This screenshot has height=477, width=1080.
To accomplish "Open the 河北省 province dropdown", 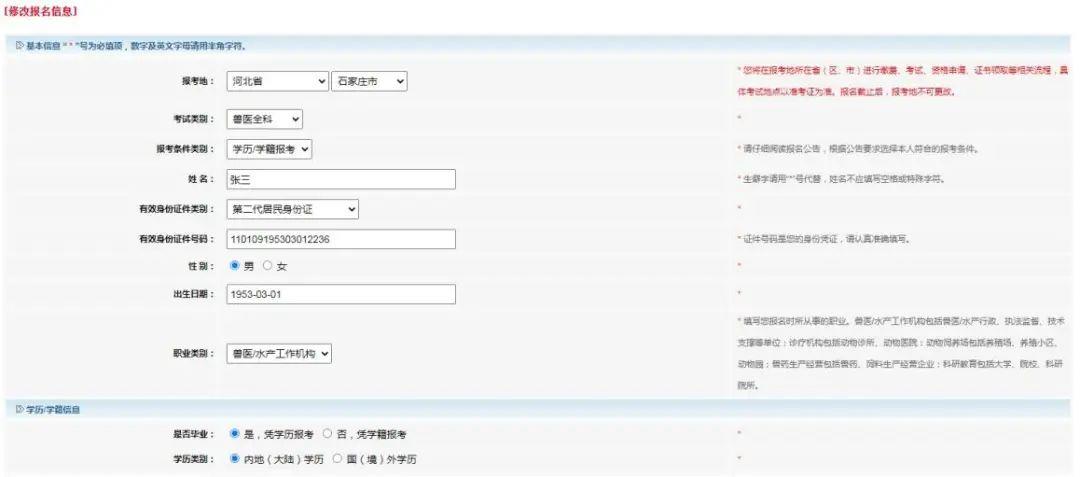I will click(x=277, y=81).
